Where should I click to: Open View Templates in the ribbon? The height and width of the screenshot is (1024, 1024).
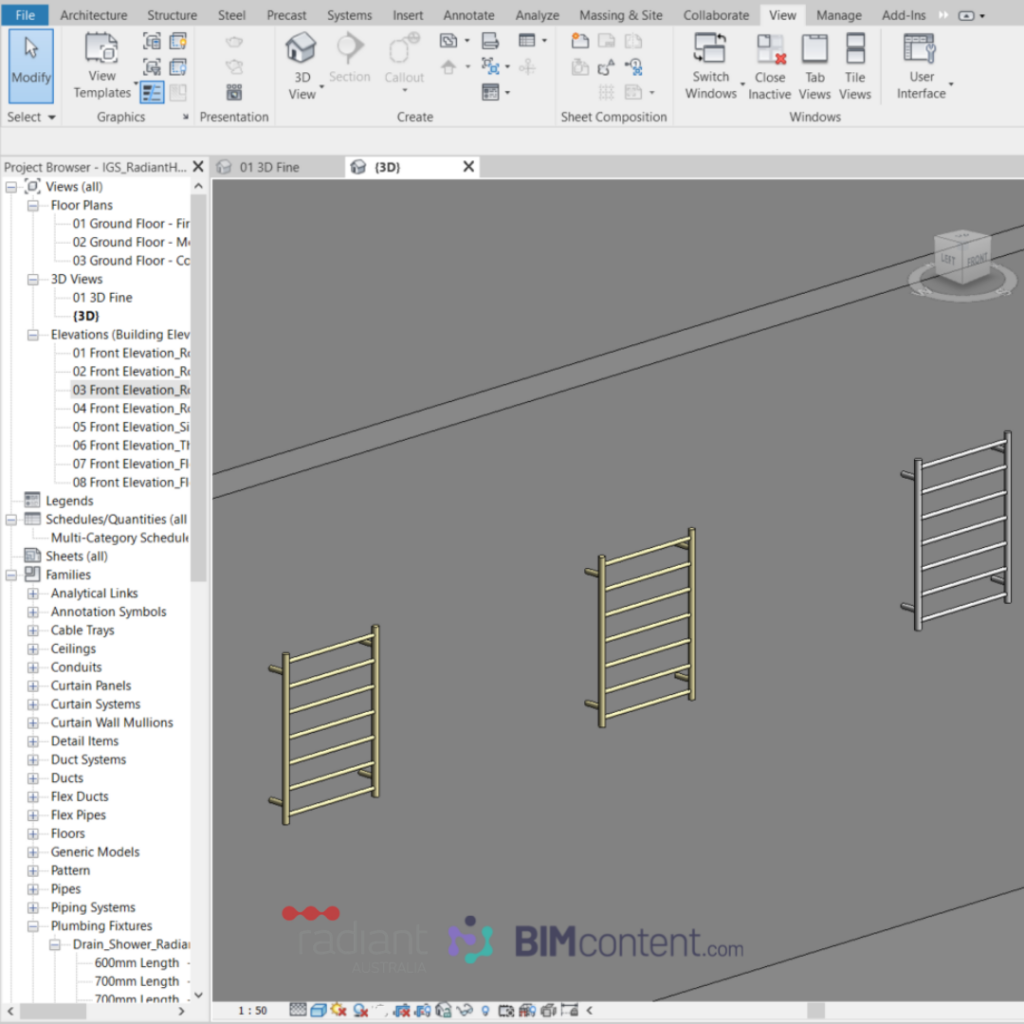[x=102, y=66]
